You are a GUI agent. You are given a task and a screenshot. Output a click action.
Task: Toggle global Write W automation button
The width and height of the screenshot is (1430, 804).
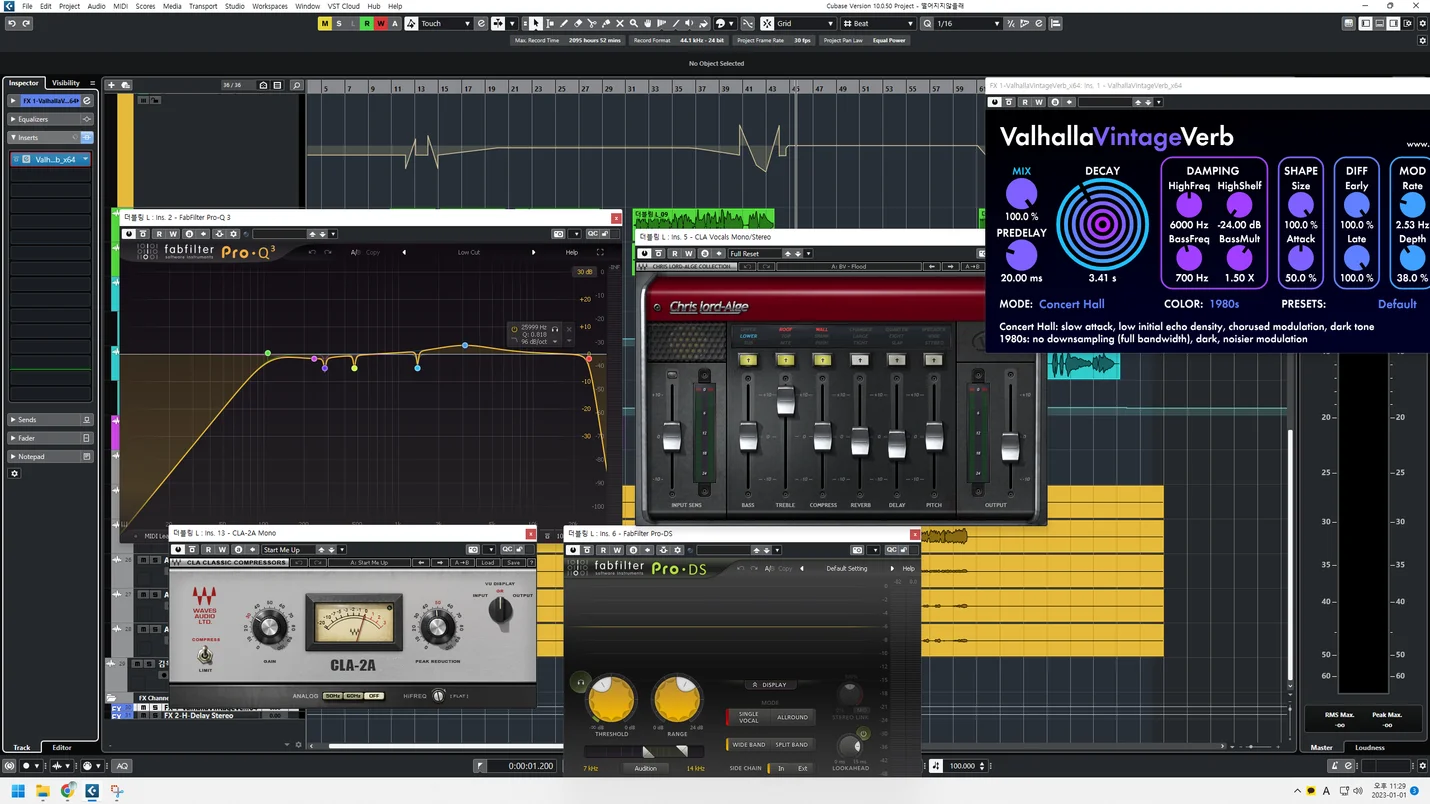381,23
